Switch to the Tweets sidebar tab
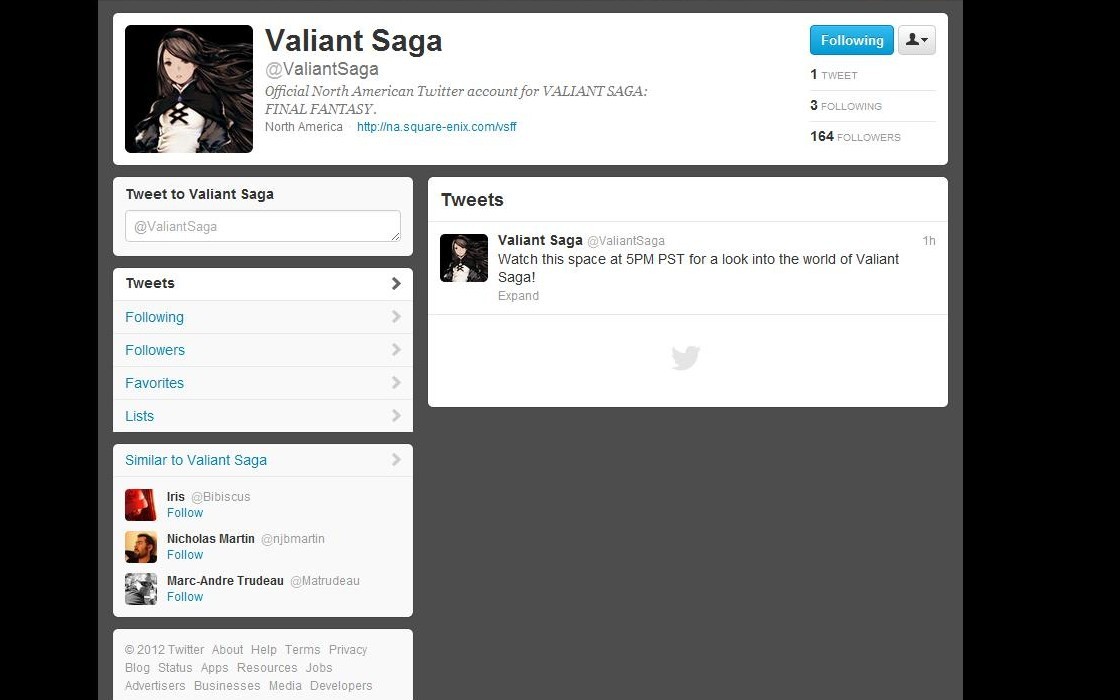The width and height of the screenshot is (1120, 700). tap(150, 283)
